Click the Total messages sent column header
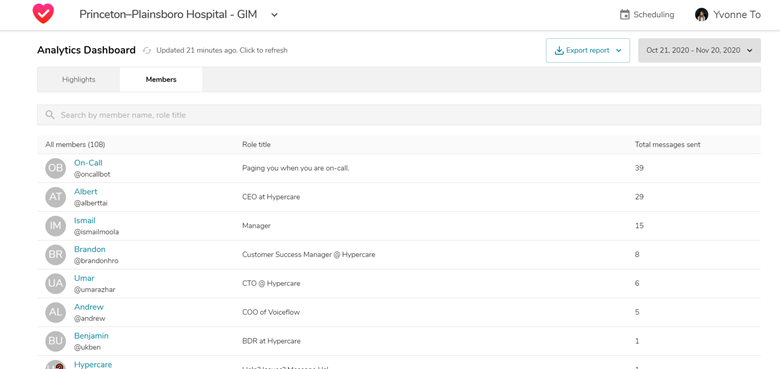The width and height of the screenshot is (780, 369). tap(668, 145)
